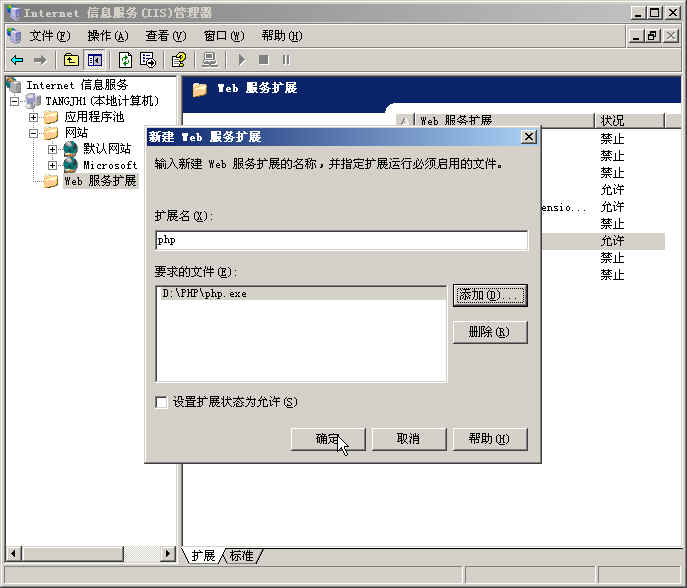Expand the 应用程序池 node
This screenshot has width=687, height=588.
point(33,117)
